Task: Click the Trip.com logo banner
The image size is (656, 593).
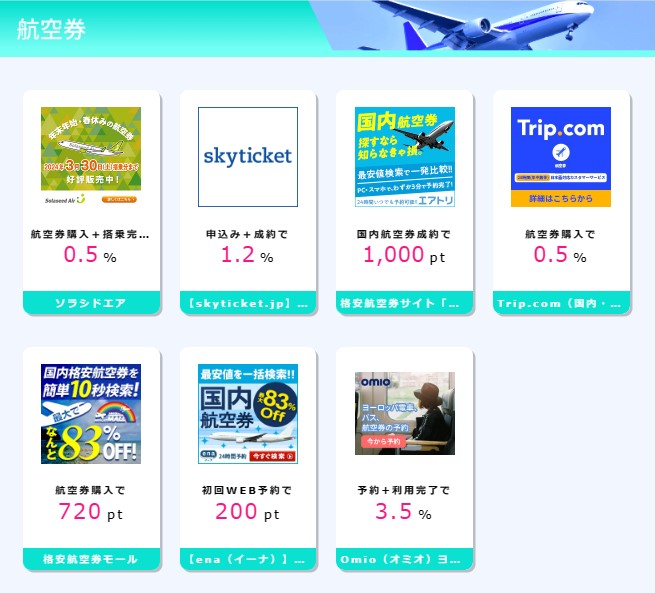Action: [561, 157]
